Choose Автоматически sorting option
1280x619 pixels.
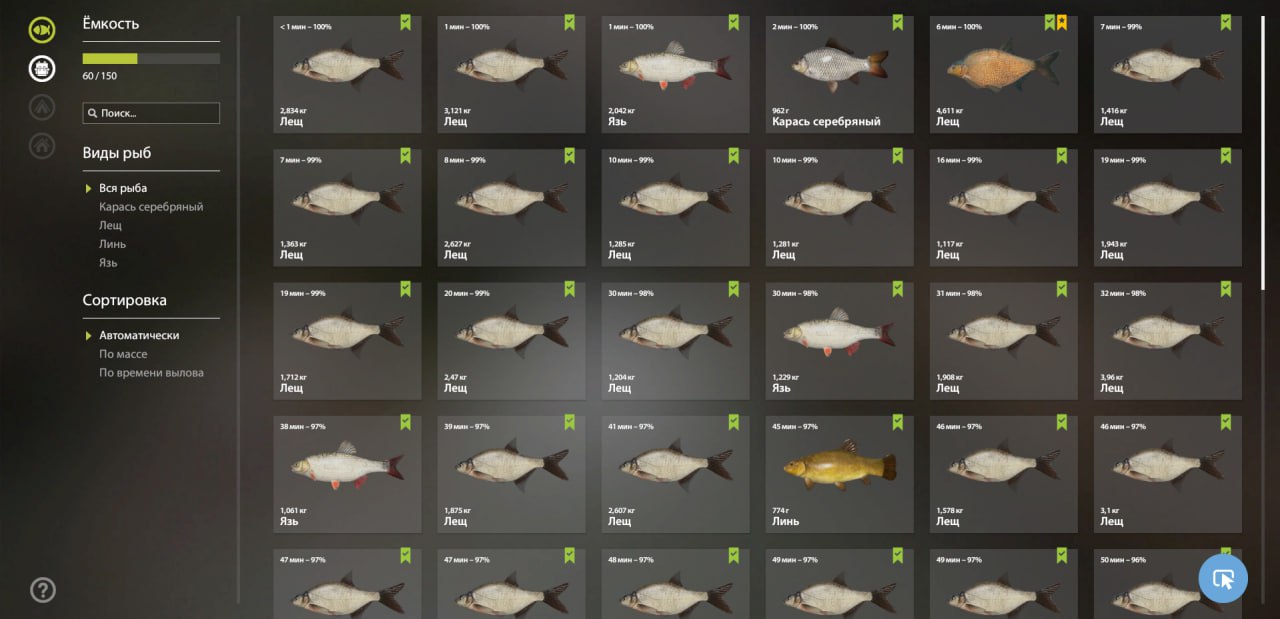139,335
